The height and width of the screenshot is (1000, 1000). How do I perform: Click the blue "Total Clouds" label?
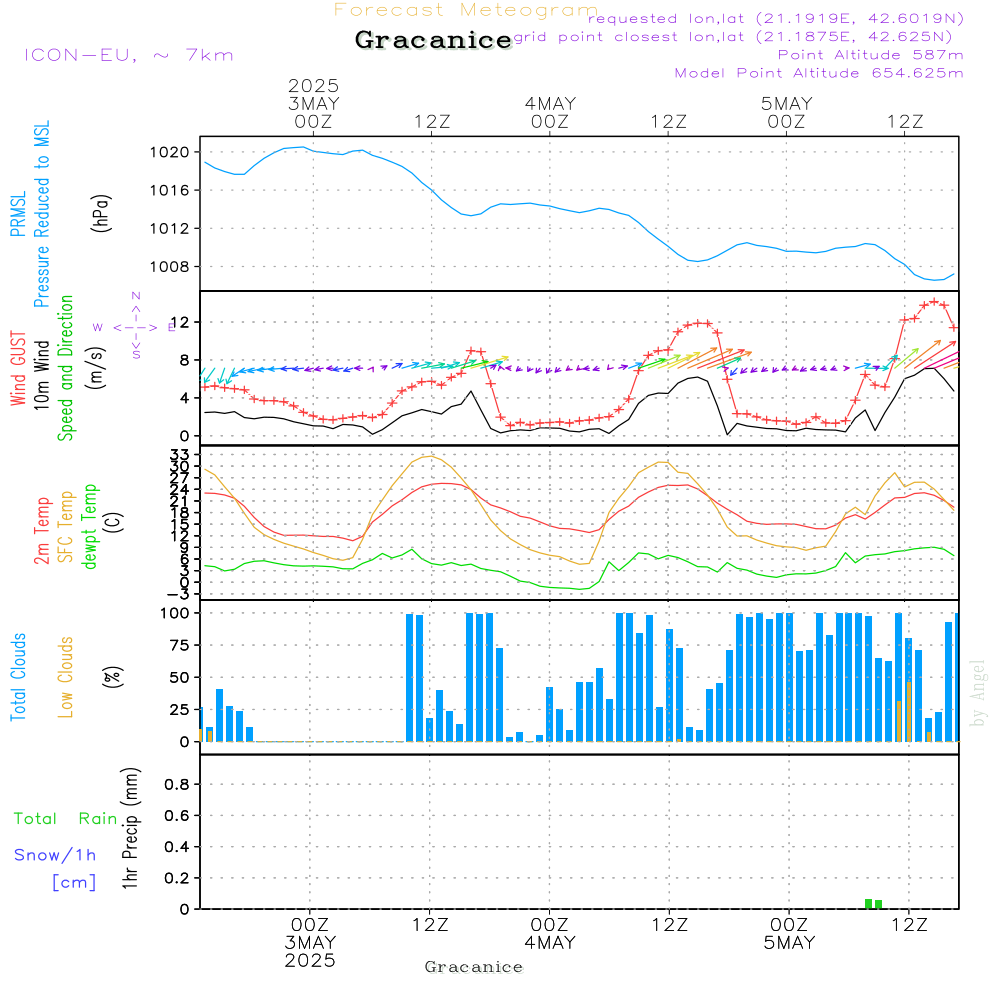[18, 677]
